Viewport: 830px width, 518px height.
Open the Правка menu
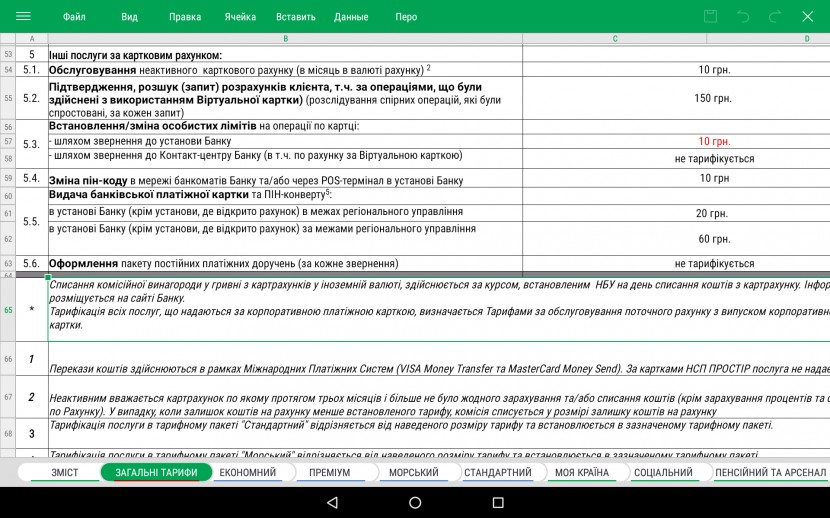[185, 17]
